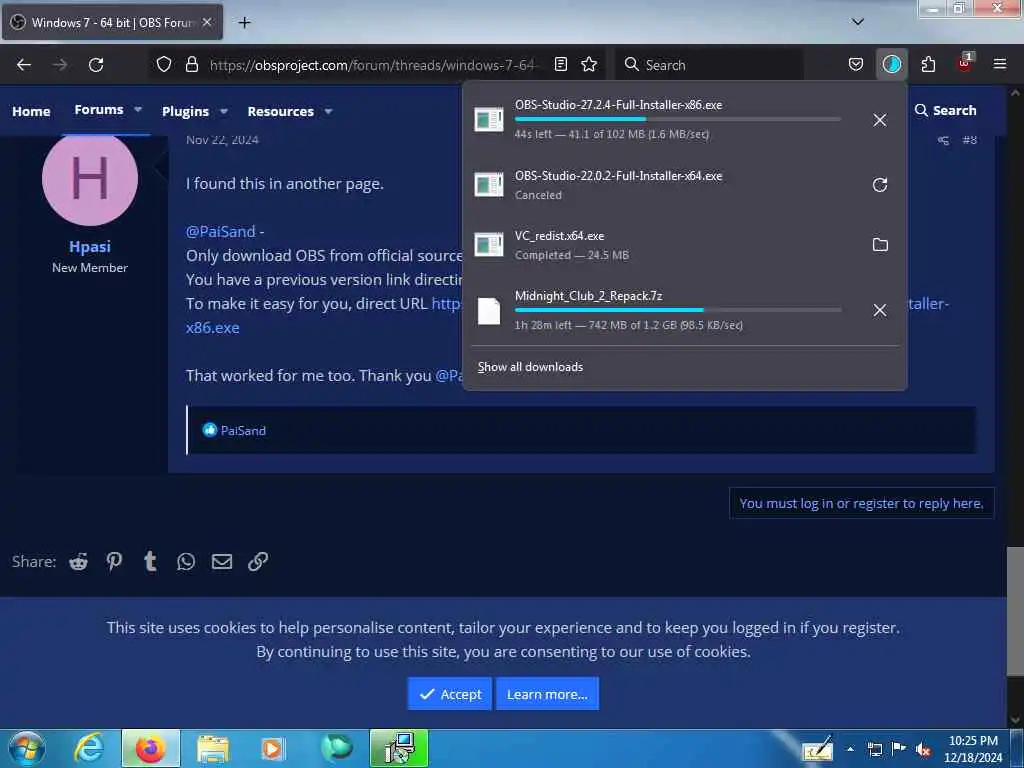Screen dimensions: 1024x768
Task: Open the OBS-Studio-27.2.4-Full-Installer-x86.exe download entry
Action: [660, 120]
